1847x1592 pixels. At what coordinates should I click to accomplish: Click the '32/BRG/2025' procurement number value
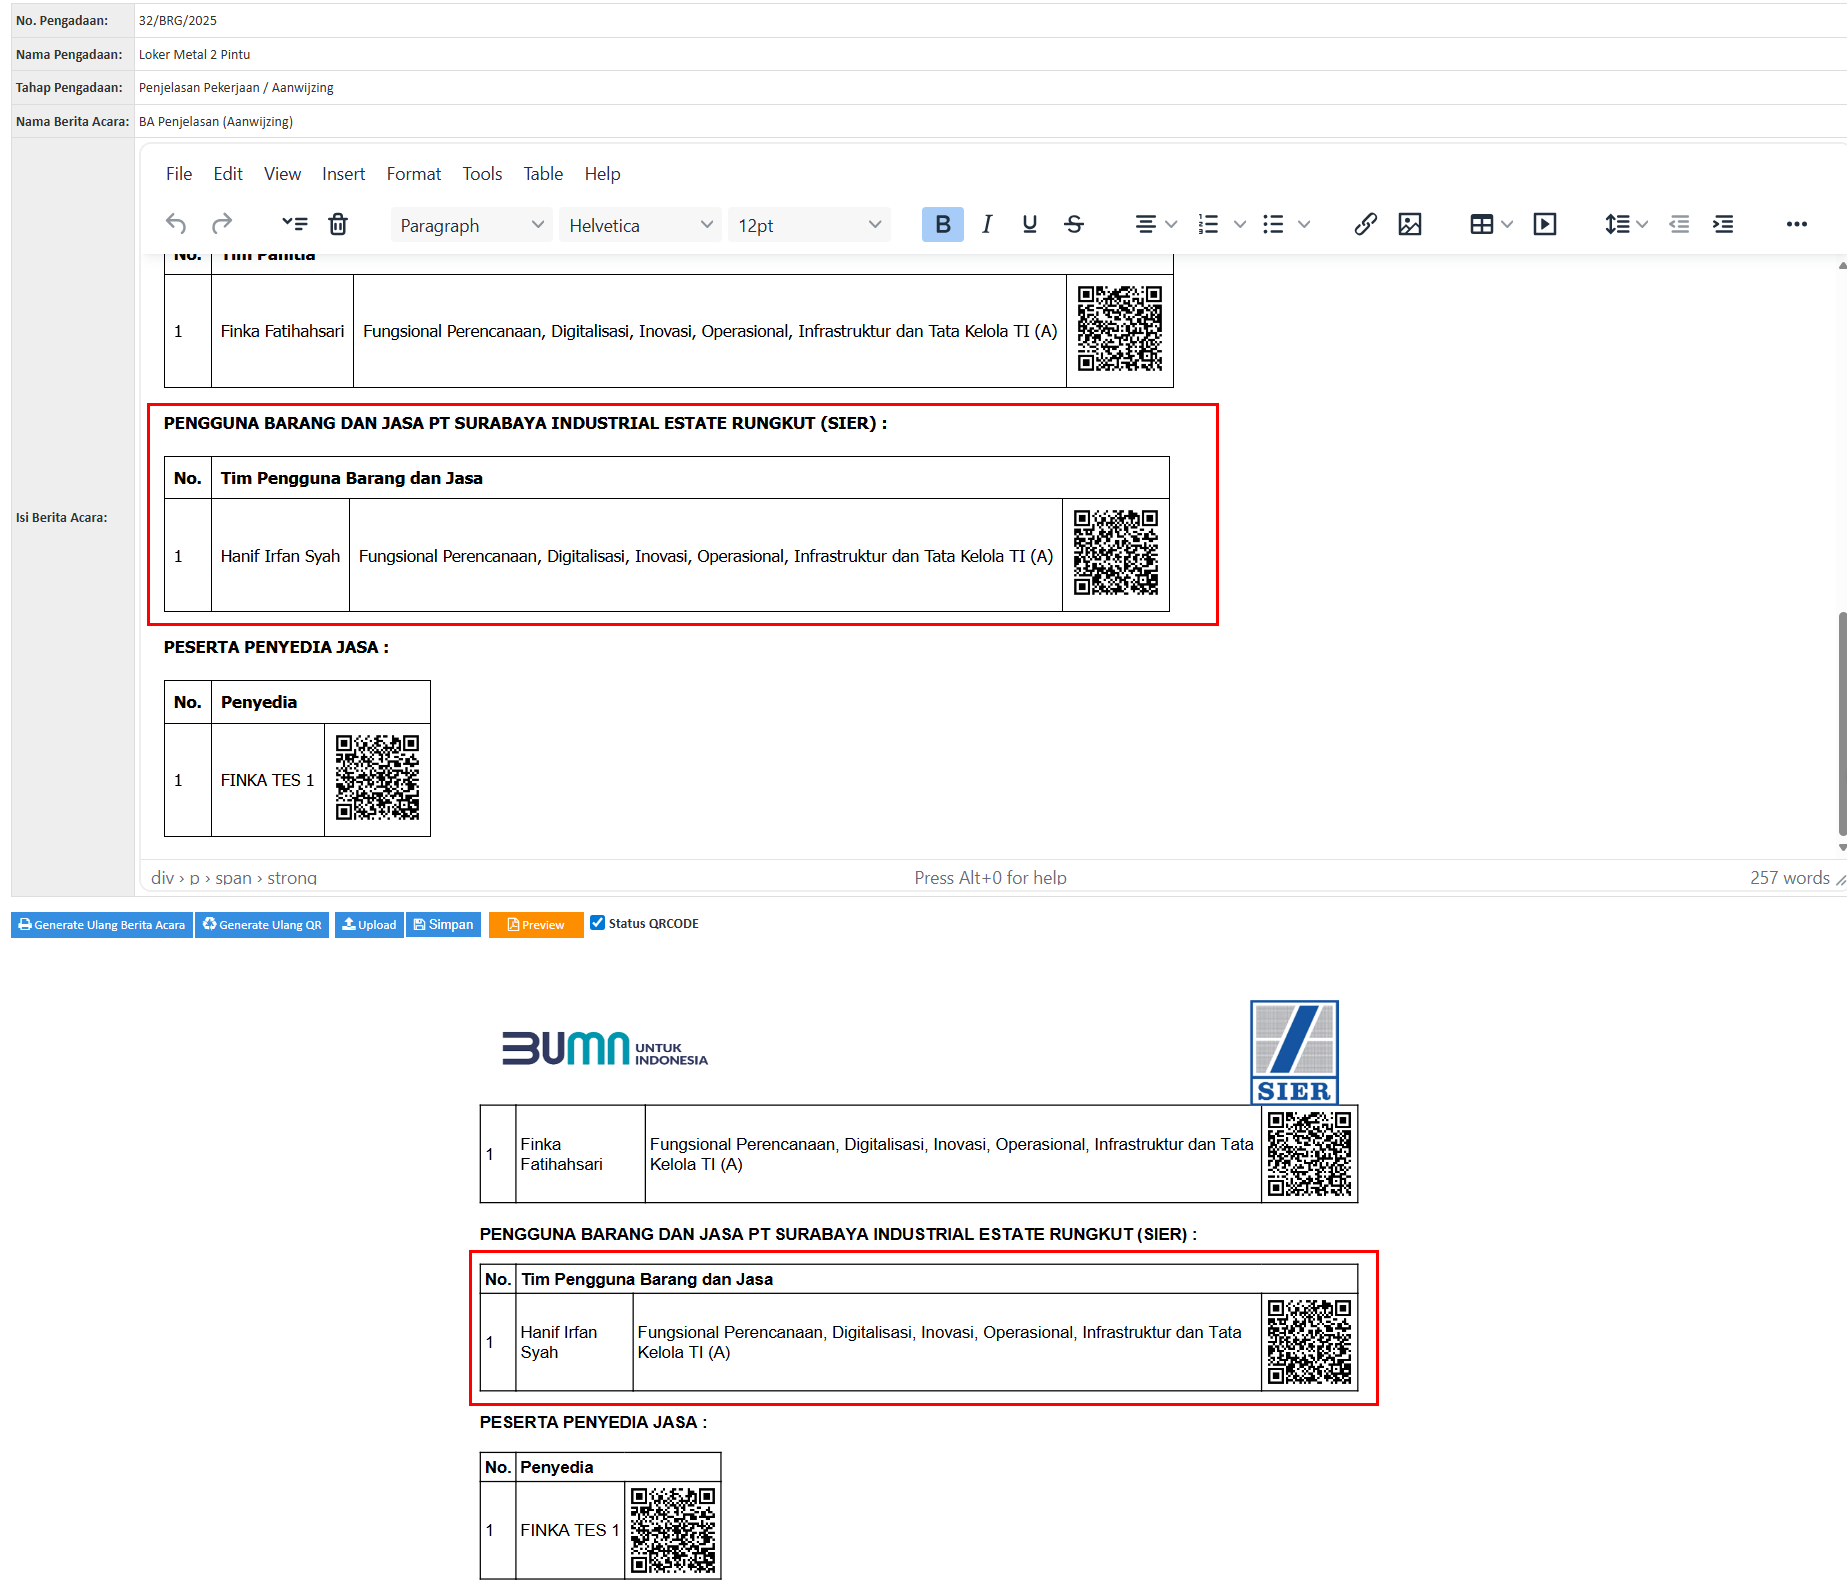pyautogui.click(x=178, y=20)
